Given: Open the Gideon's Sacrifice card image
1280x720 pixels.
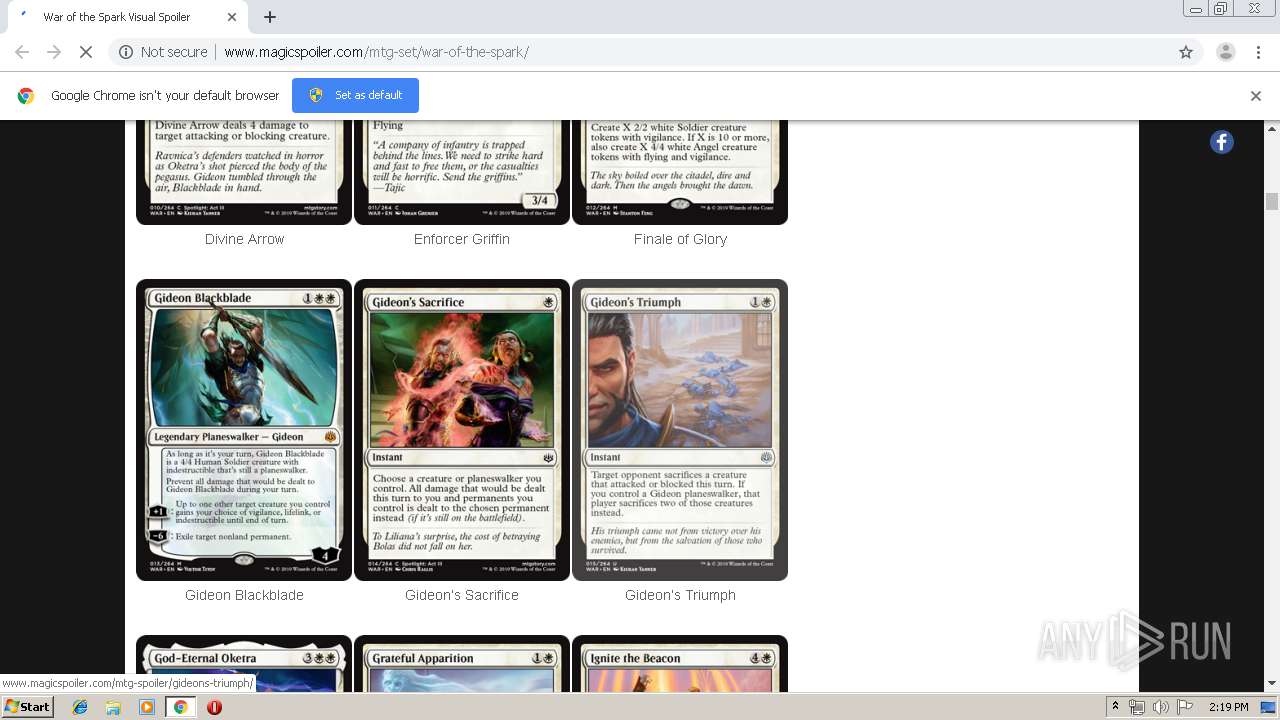Looking at the screenshot, I should click(x=462, y=430).
